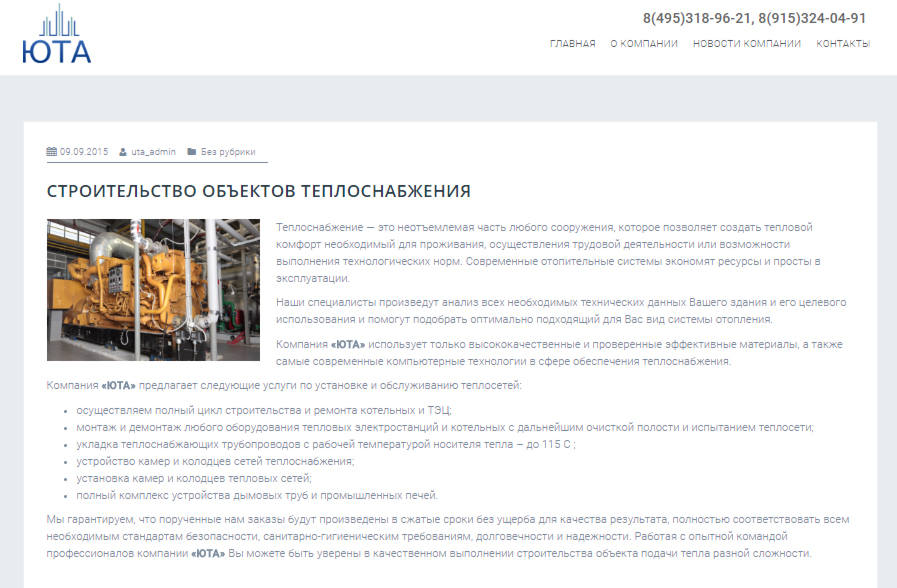Click the ЮТА company logo
This screenshot has height=588, width=897.
point(57,34)
